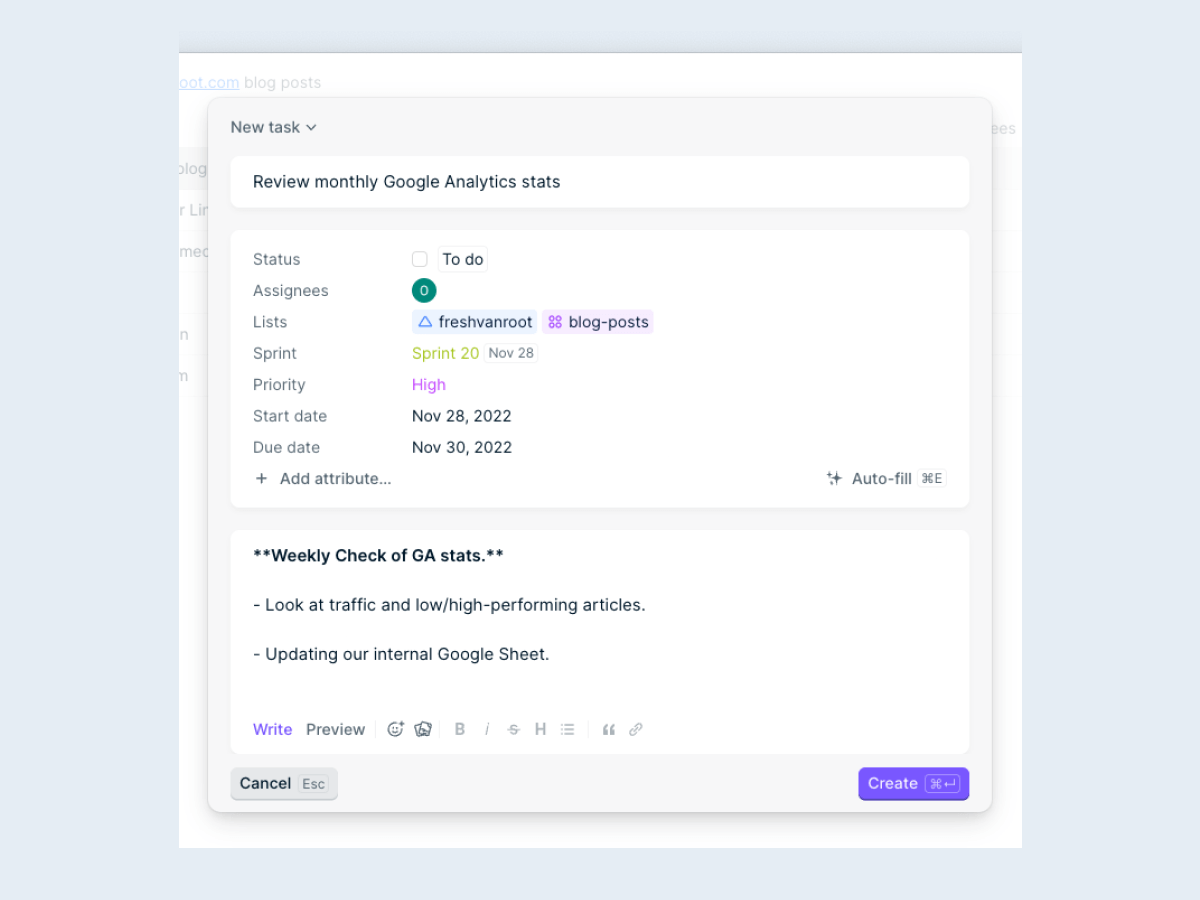
Task: Insert blockquote with quote icon
Action: click(x=608, y=729)
